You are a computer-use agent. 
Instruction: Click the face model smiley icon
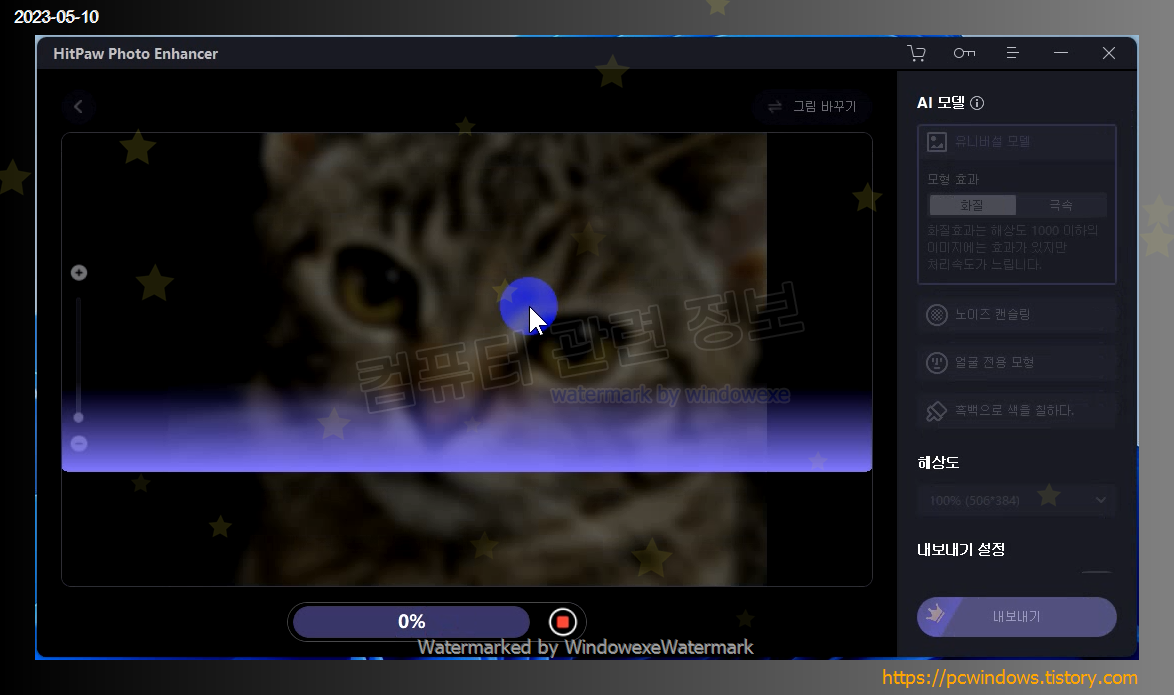[x=937, y=362]
